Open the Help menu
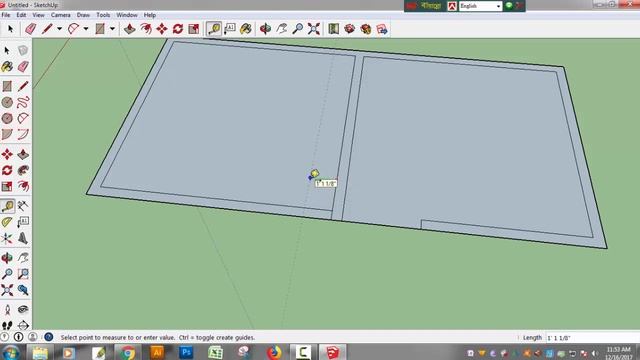 tap(150, 15)
